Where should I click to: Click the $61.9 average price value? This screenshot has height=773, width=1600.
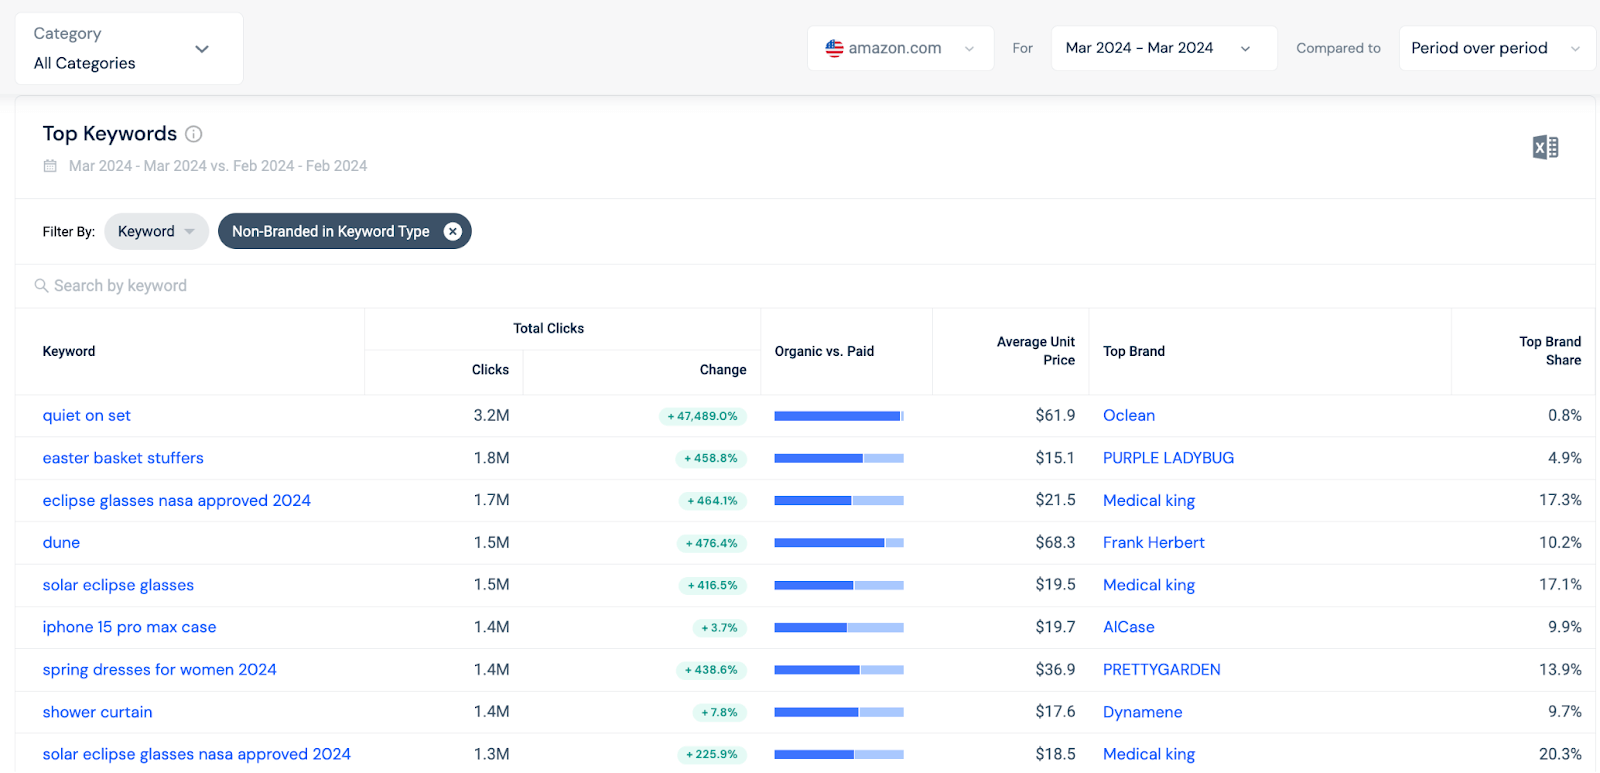point(1055,415)
